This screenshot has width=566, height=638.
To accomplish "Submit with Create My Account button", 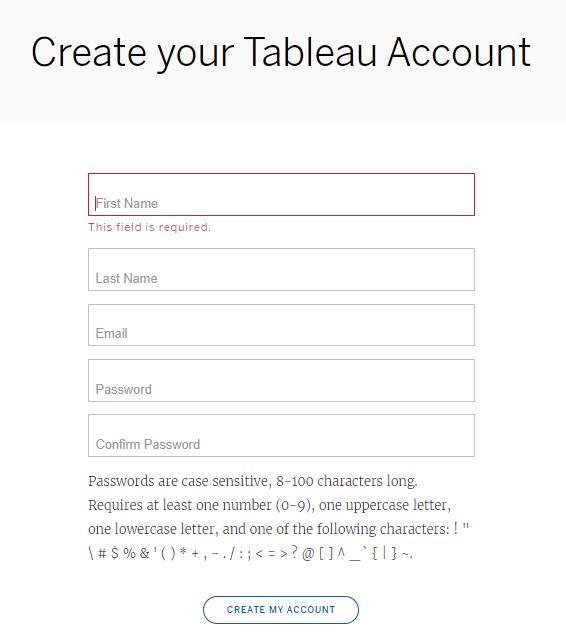I will [281, 610].
